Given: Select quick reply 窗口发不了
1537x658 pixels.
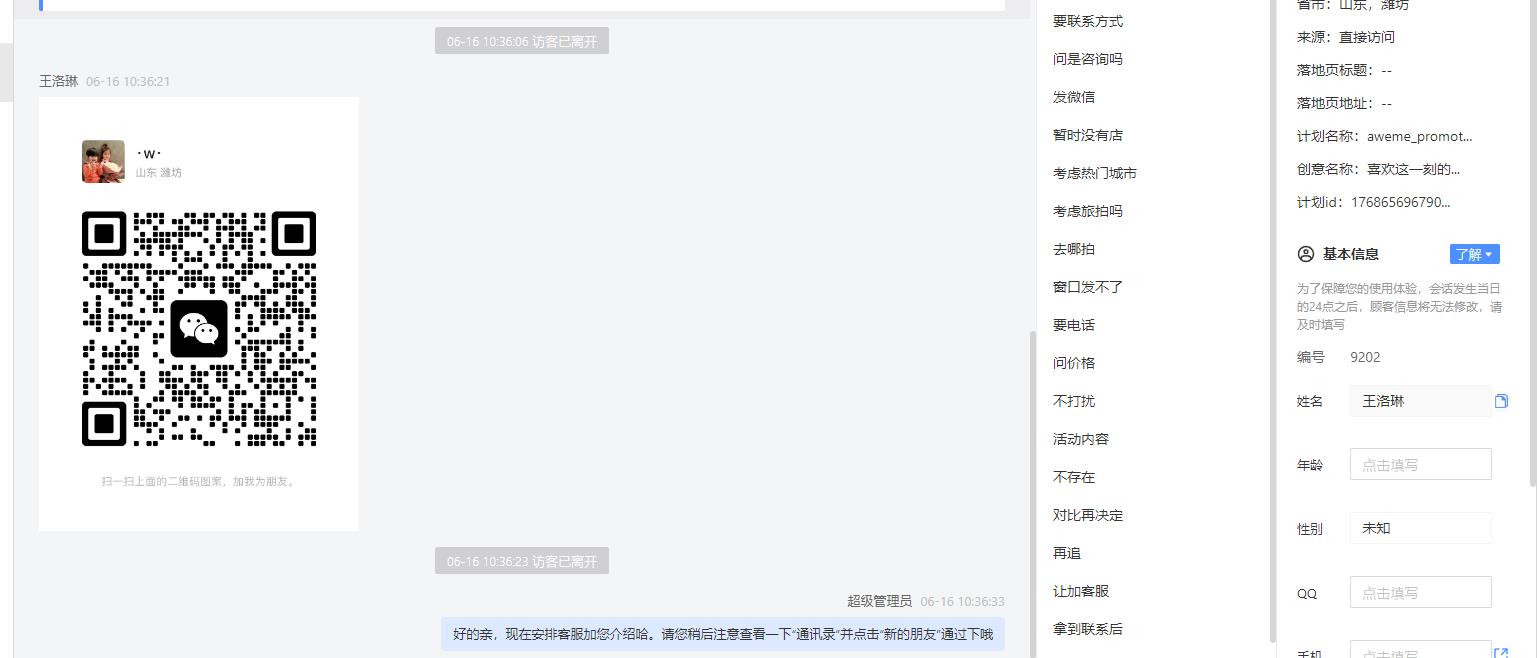Looking at the screenshot, I should (x=1087, y=287).
